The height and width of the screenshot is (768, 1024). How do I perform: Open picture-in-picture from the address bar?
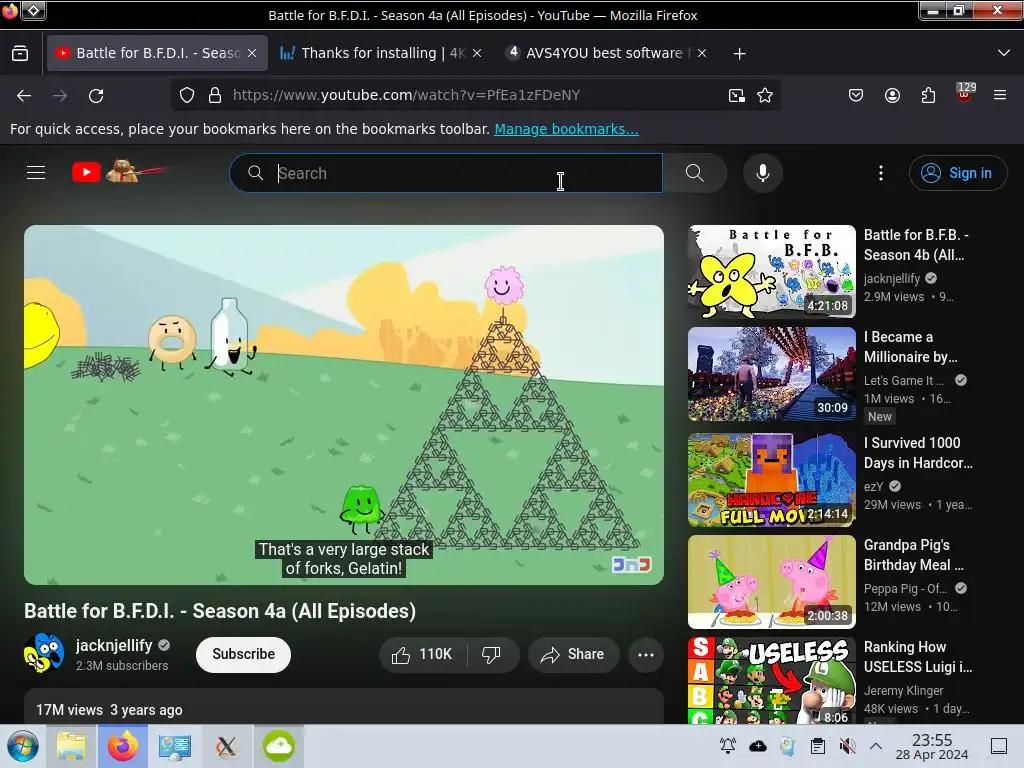pos(737,95)
